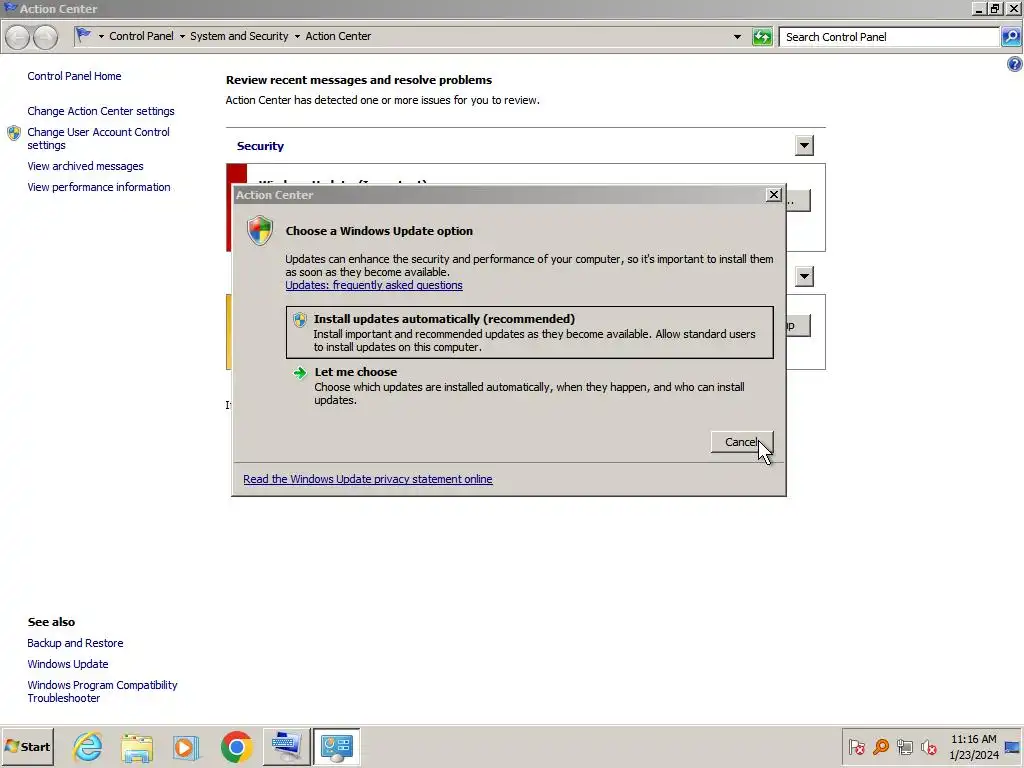This screenshot has width=1024, height=768.
Task: Open Windows Program Compatibility Troubleshooter
Action: [x=102, y=691]
